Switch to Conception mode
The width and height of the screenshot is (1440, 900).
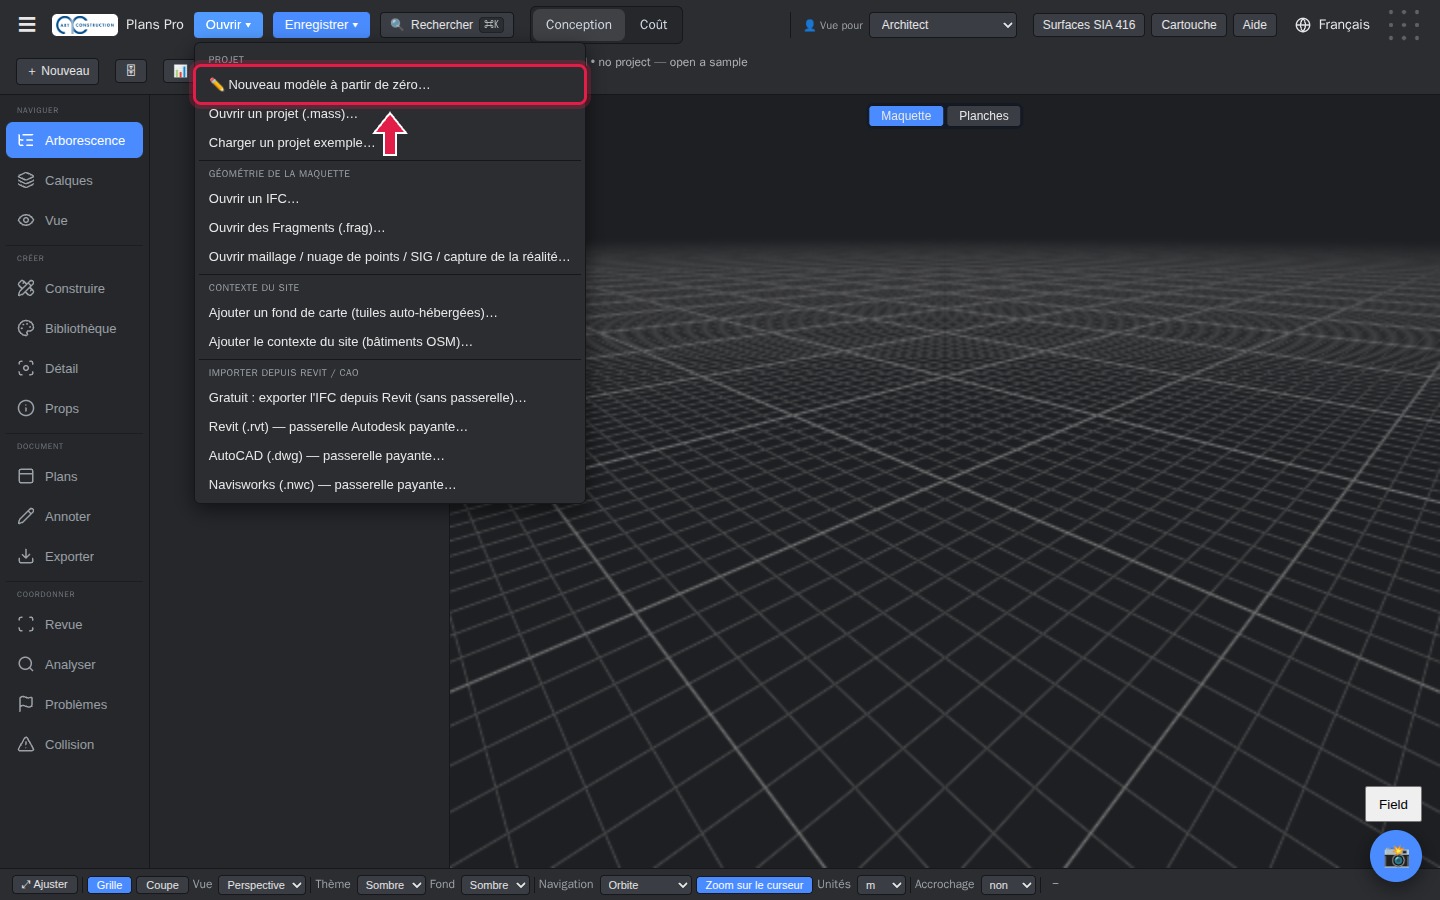pyautogui.click(x=579, y=25)
